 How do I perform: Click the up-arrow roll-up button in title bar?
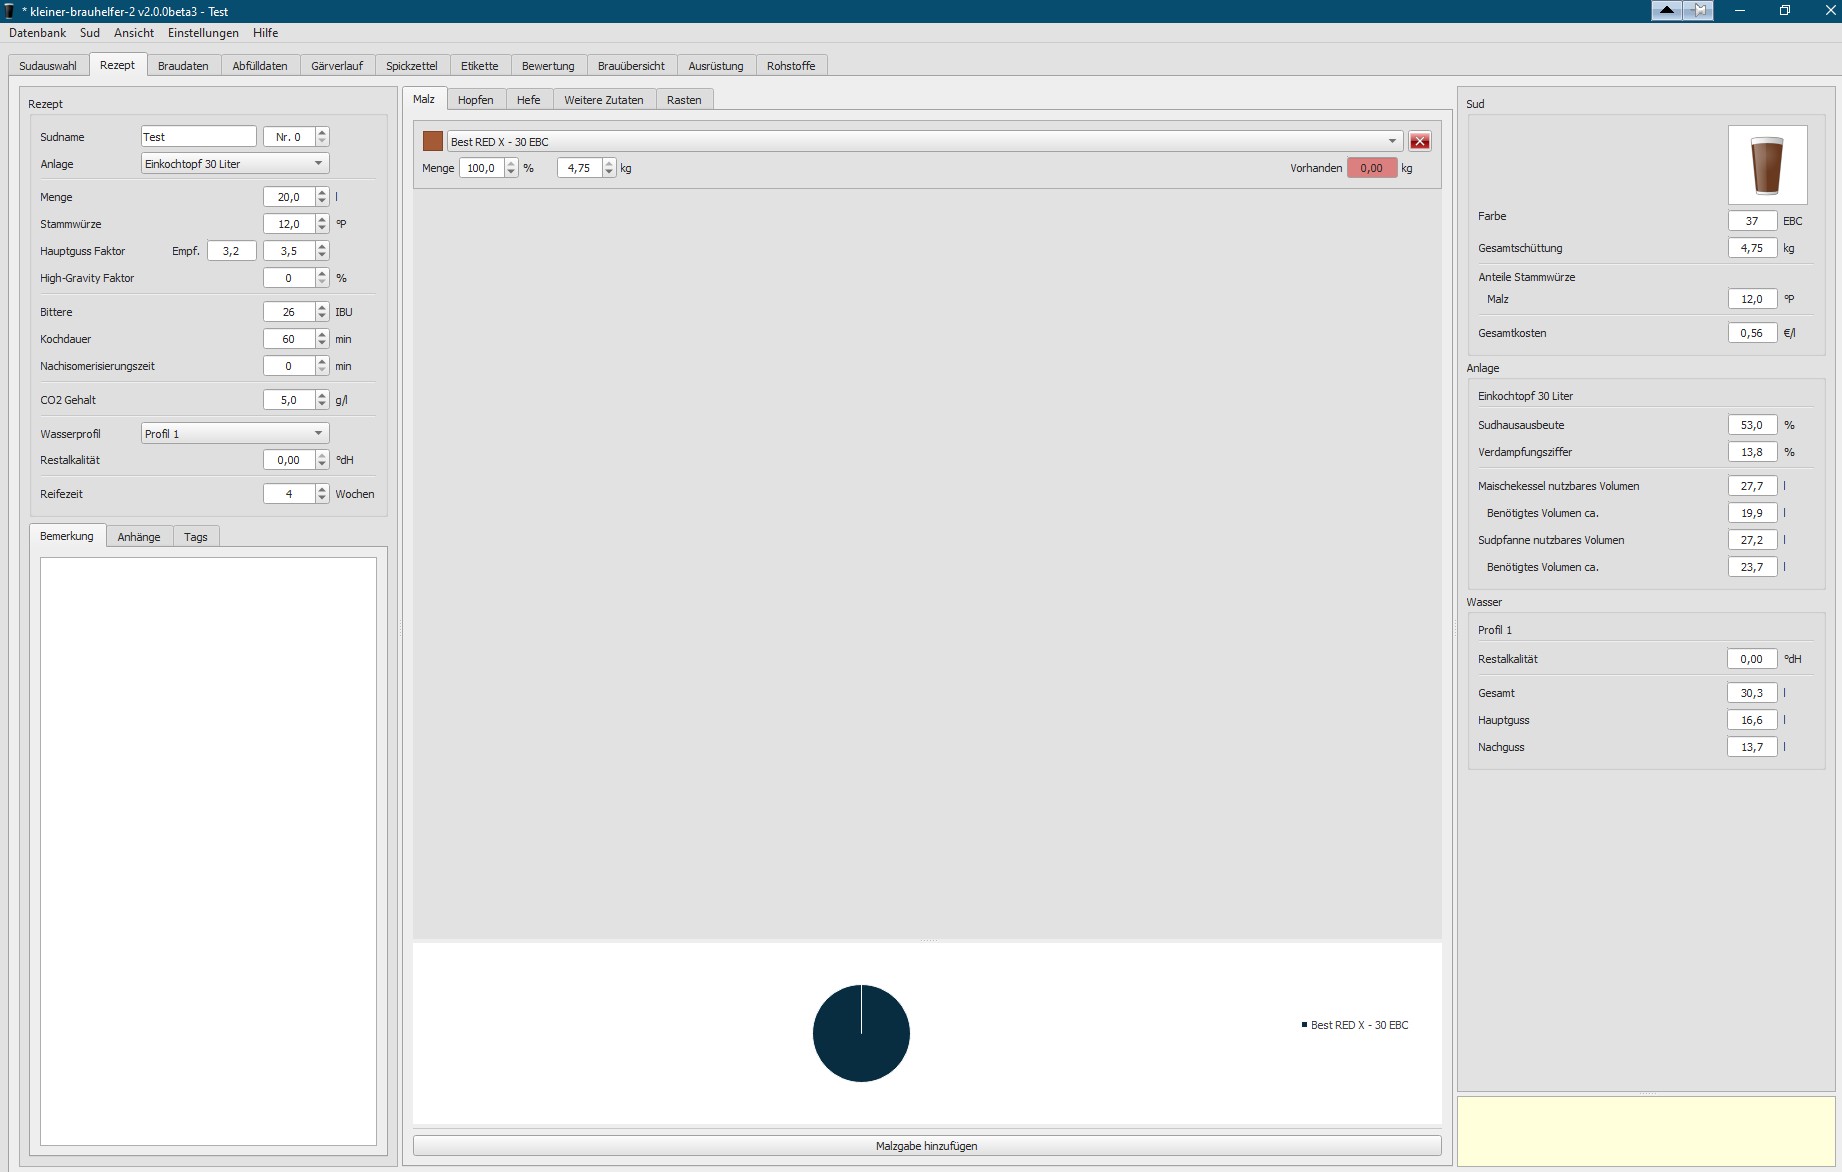coord(1666,11)
